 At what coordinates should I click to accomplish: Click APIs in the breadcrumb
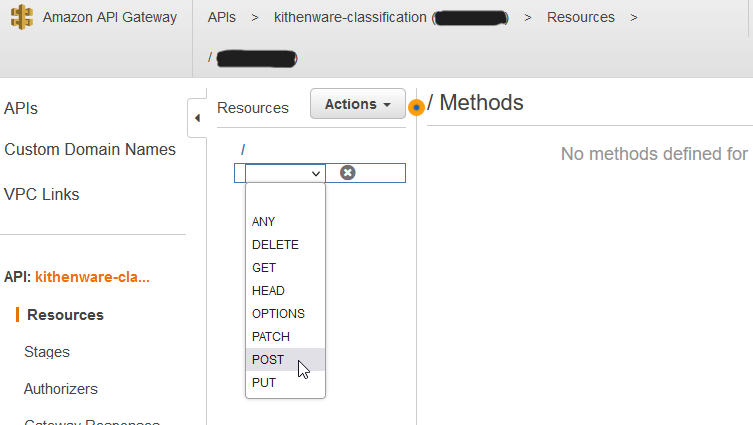coord(221,17)
